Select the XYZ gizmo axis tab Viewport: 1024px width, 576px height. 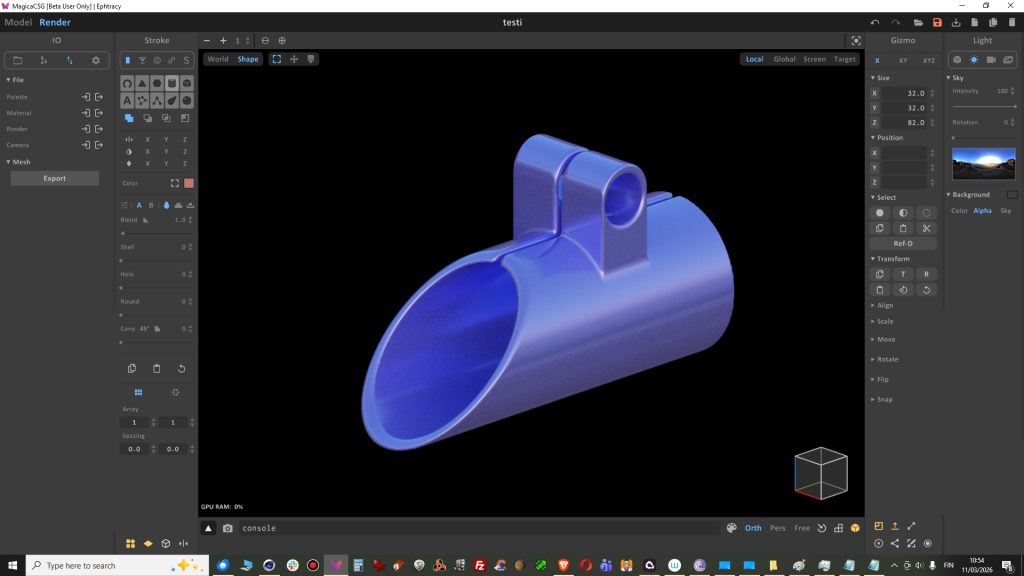point(928,60)
